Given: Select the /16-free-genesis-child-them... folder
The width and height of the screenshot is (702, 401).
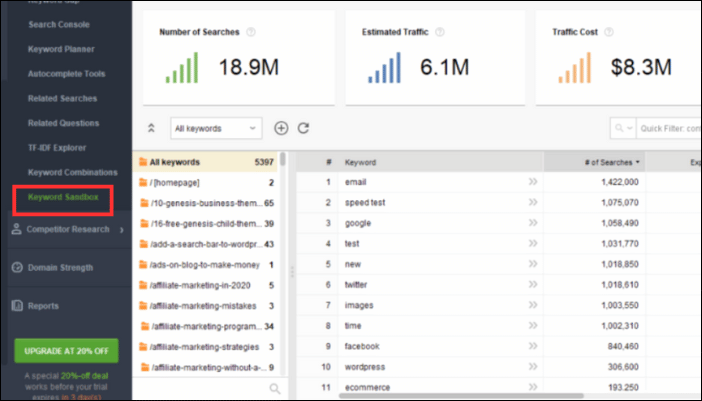Looking at the screenshot, I should pos(206,224).
